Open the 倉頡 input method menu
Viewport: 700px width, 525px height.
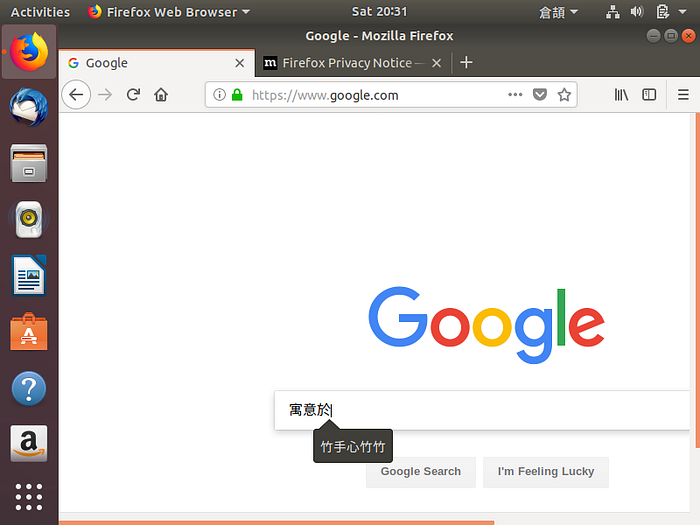[x=558, y=12]
